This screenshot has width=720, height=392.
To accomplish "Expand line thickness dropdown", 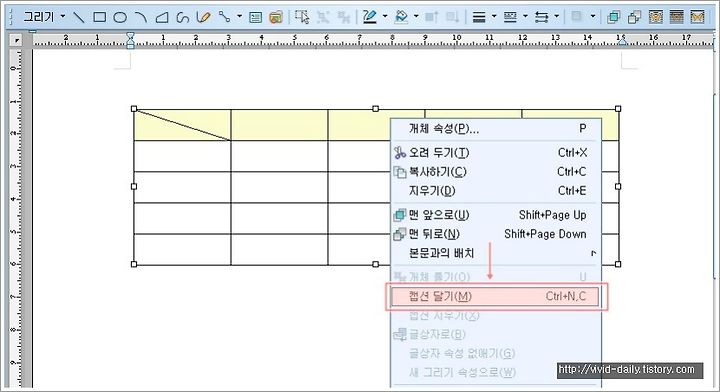I will click(494, 17).
